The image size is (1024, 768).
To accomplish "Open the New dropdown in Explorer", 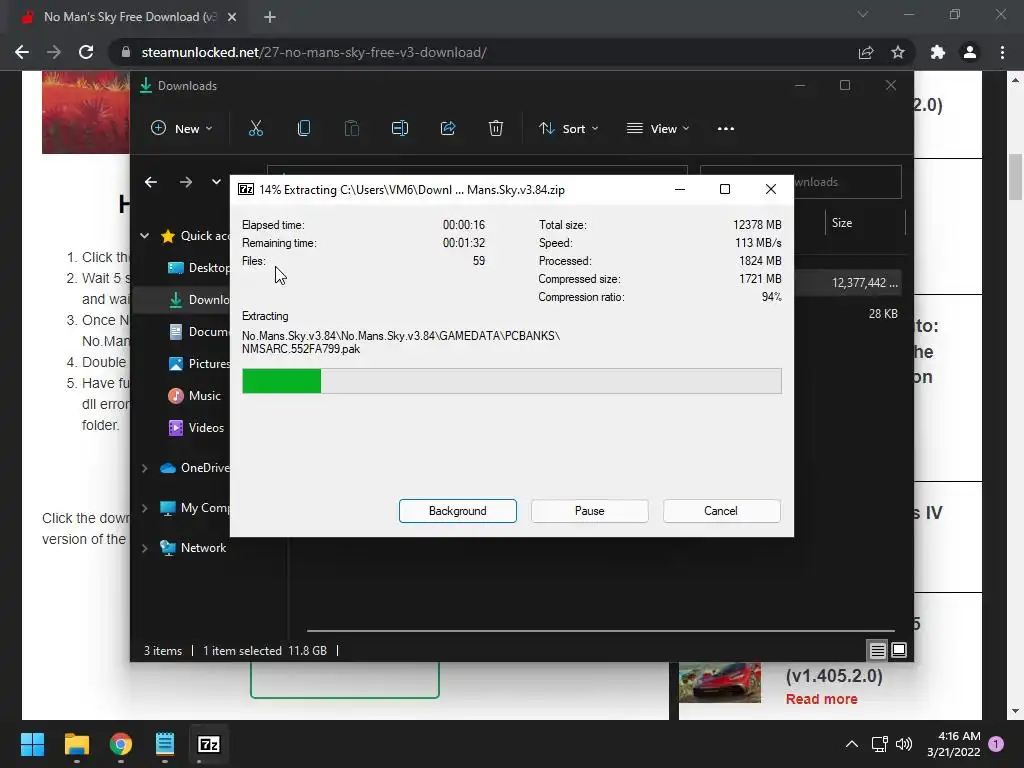I will point(182,129).
